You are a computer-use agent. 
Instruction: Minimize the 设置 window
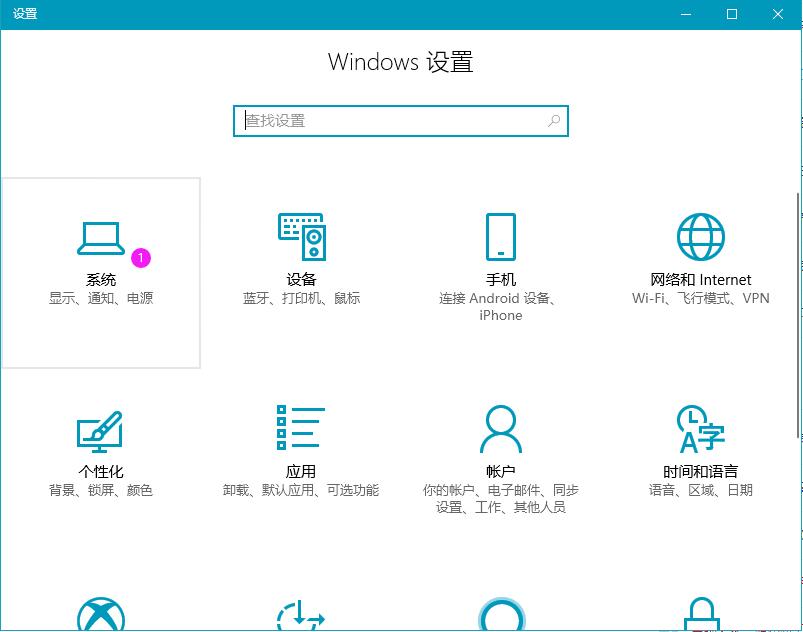point(686,14)
